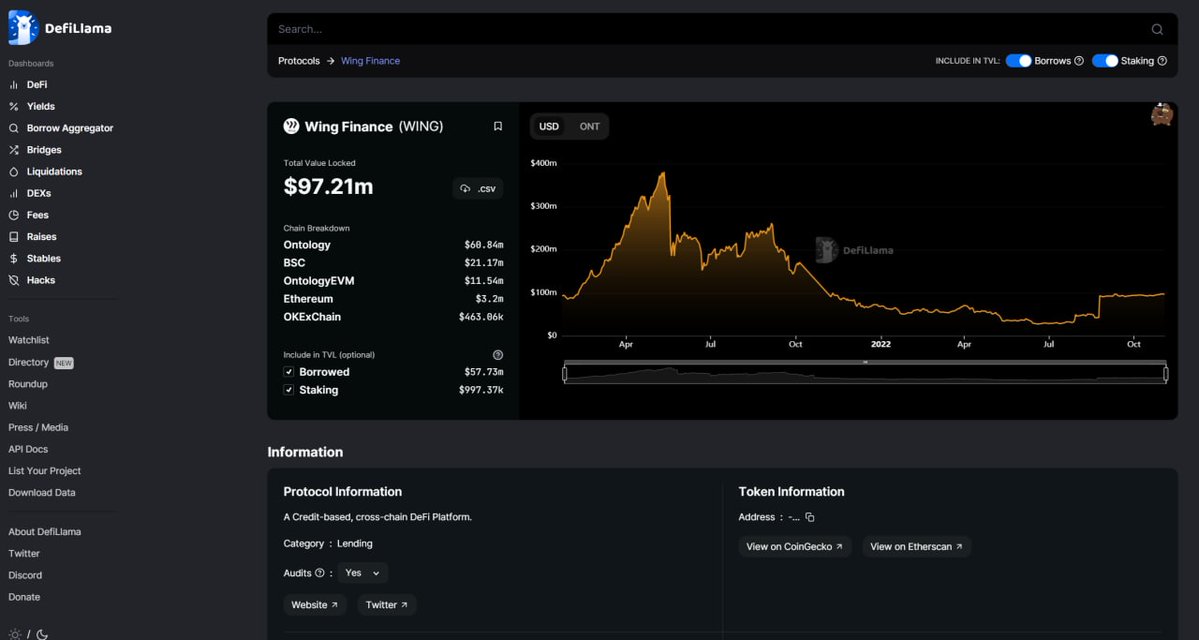Open the Hacks section icon

coord(13,279)
